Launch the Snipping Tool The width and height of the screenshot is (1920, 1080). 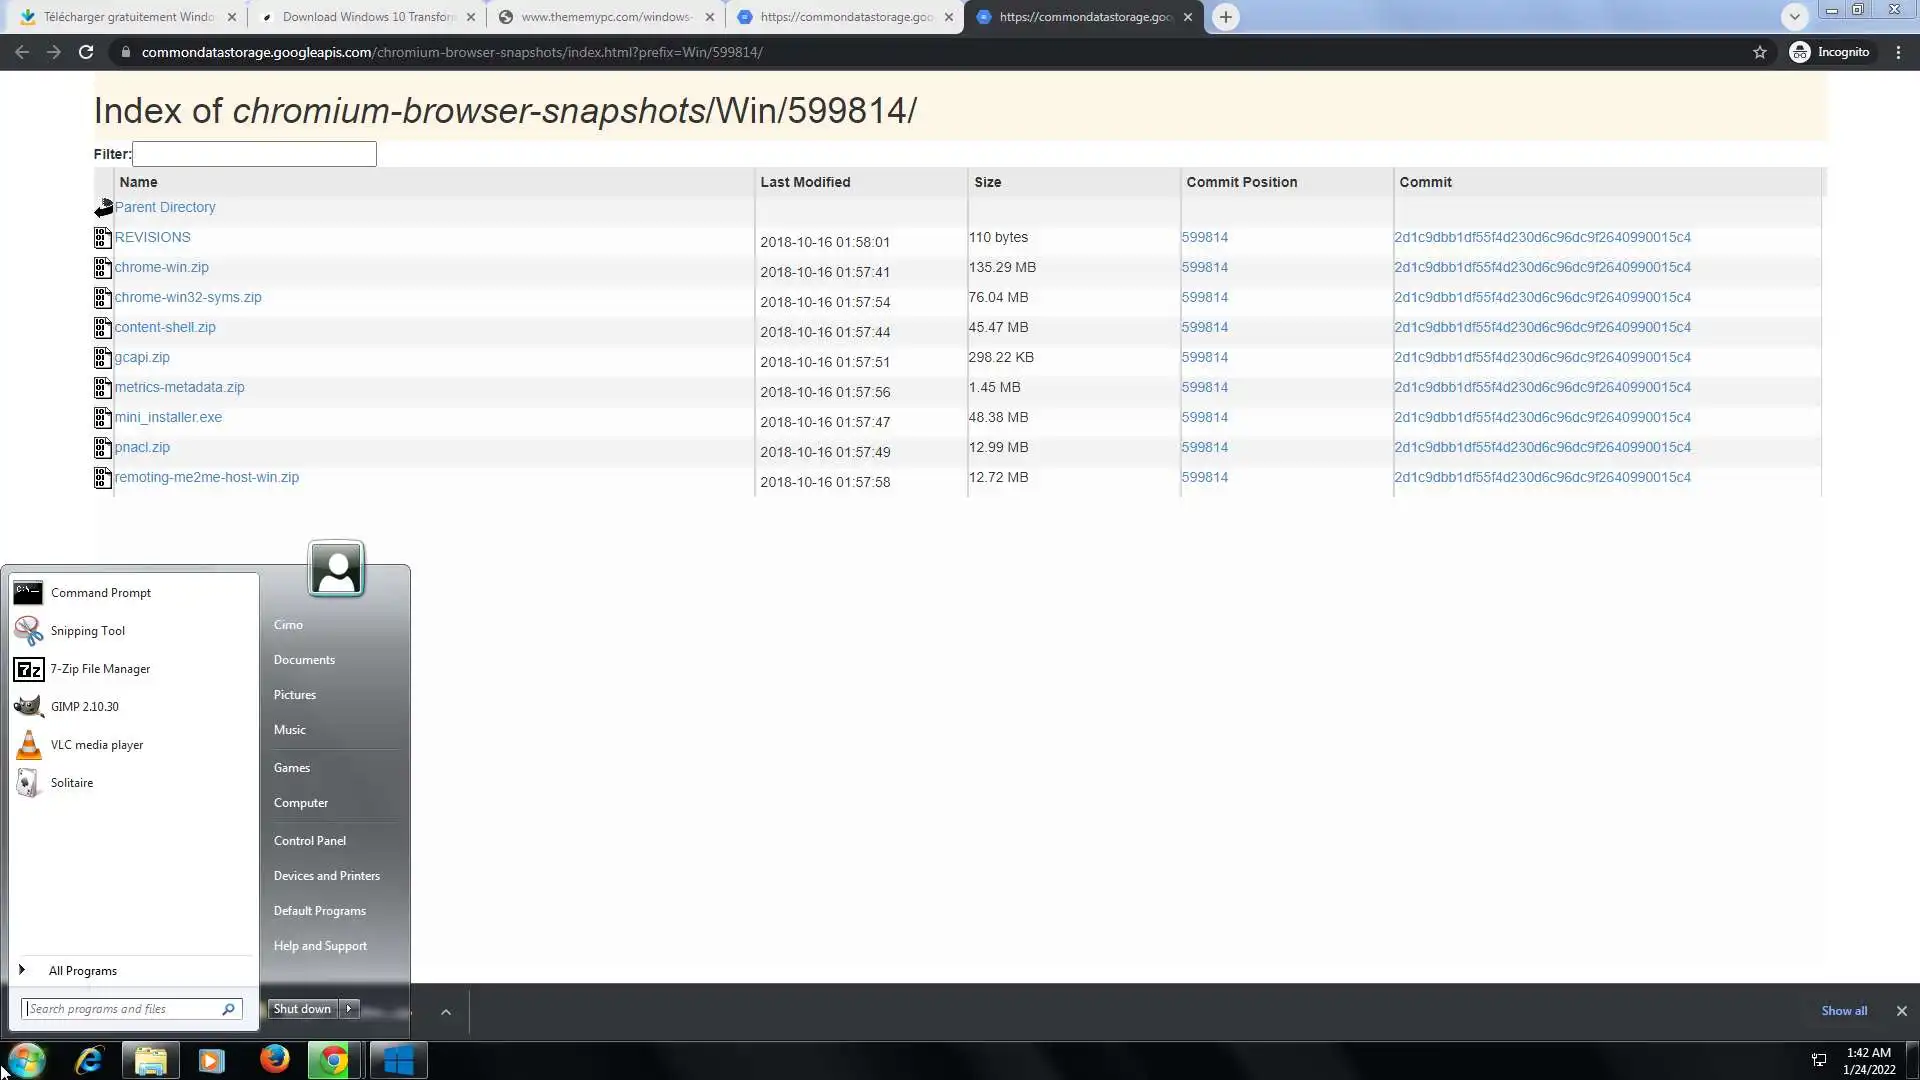coord(87,631)
